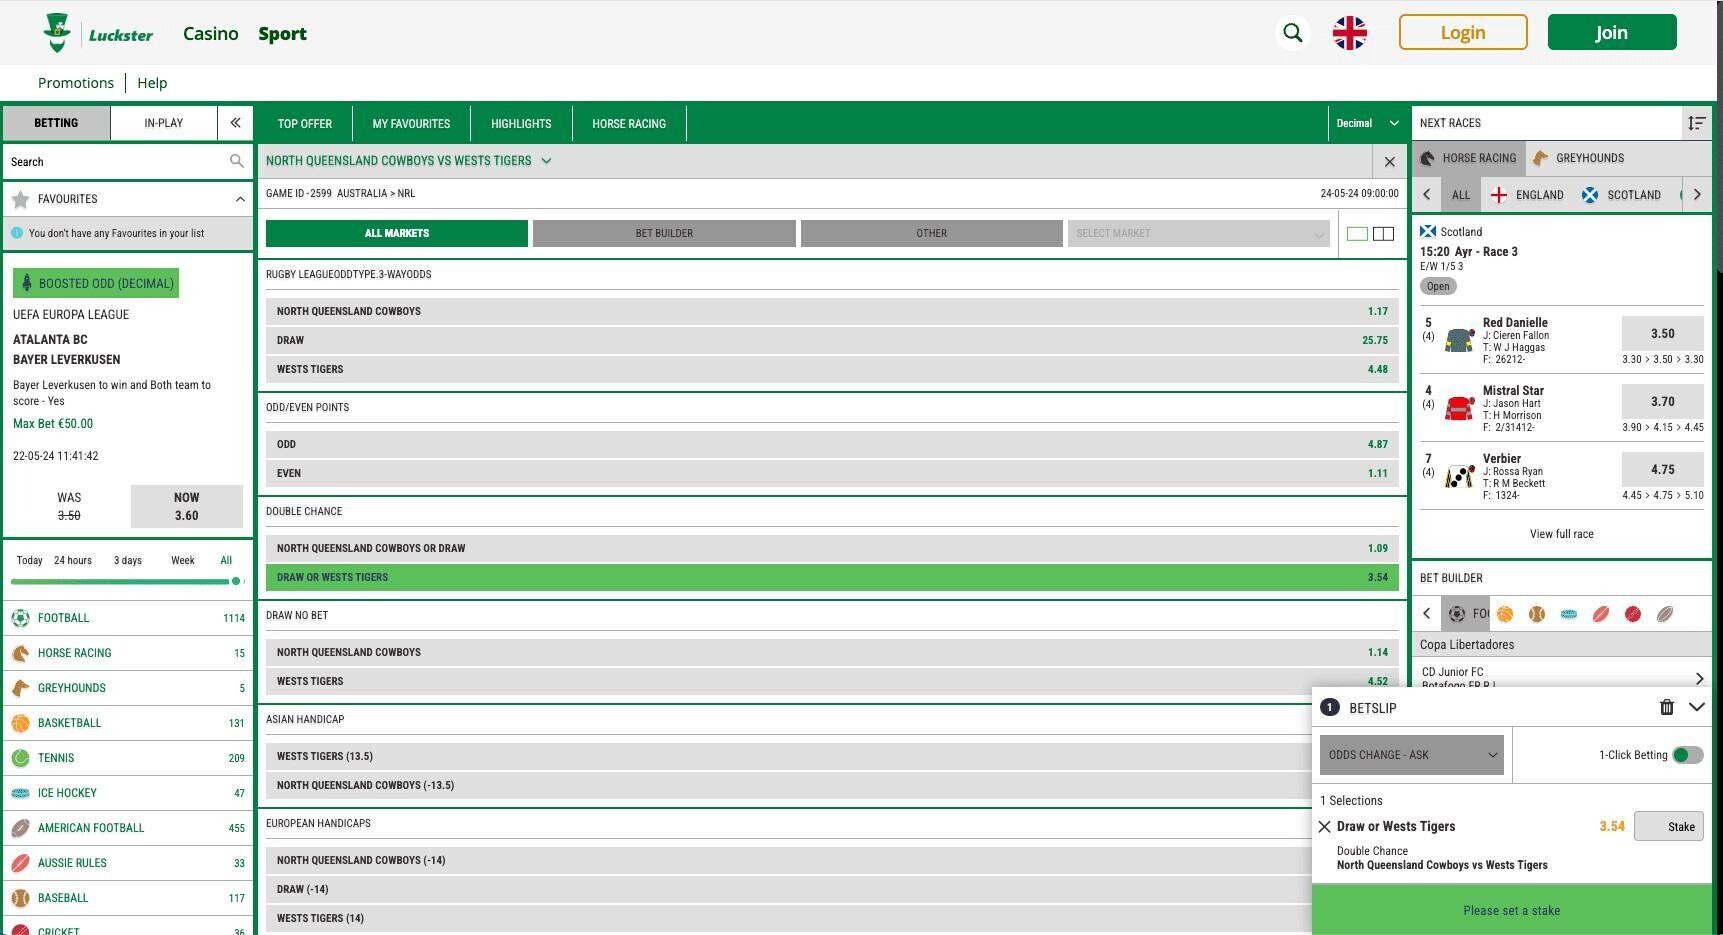This screenshot has width=1723, height=935.
Task: Select the 24 hours time filter
Action: pyautogui.click(x=73, y=560)
